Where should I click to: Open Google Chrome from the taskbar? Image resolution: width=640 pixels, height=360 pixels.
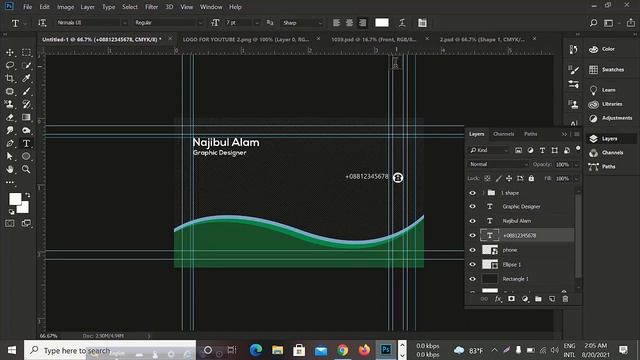[x=342, y=350]
